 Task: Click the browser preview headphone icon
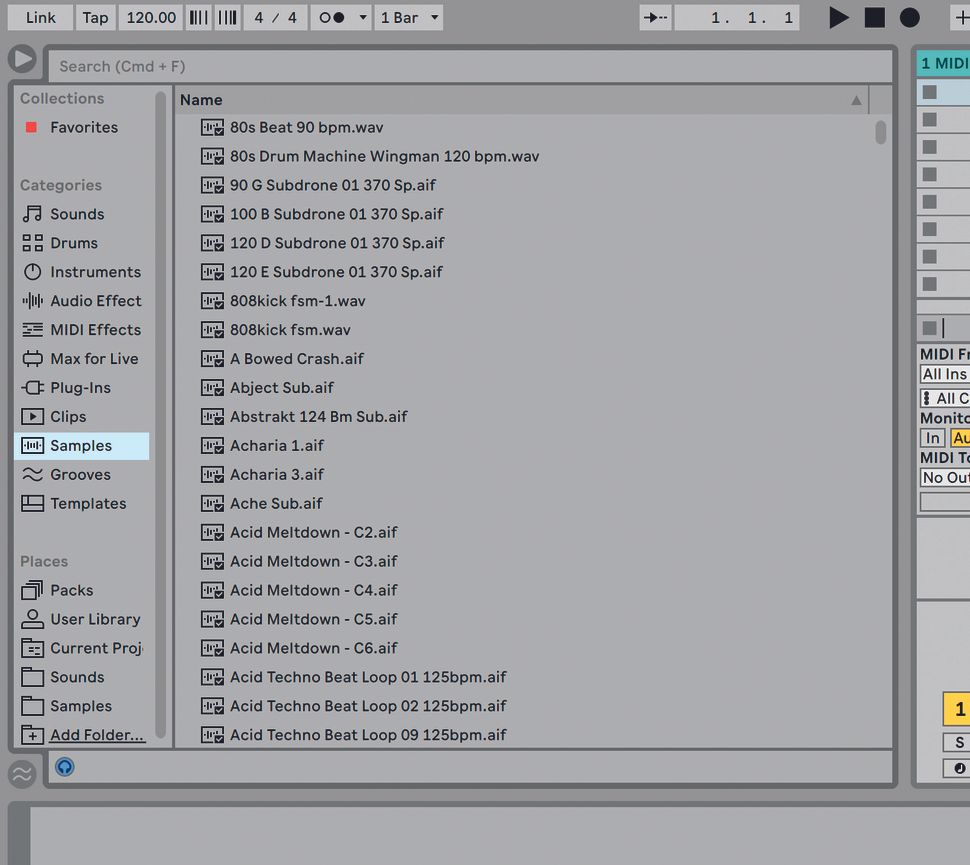tap(64, 767)
